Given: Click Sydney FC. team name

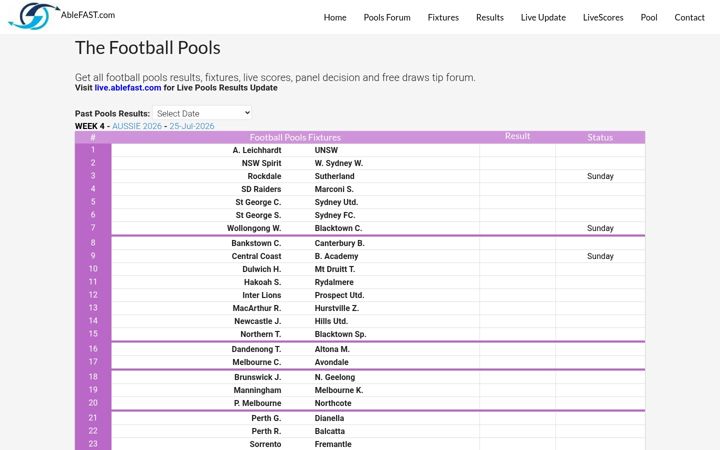Looking at the screenshot, I should tap(335, 215).
